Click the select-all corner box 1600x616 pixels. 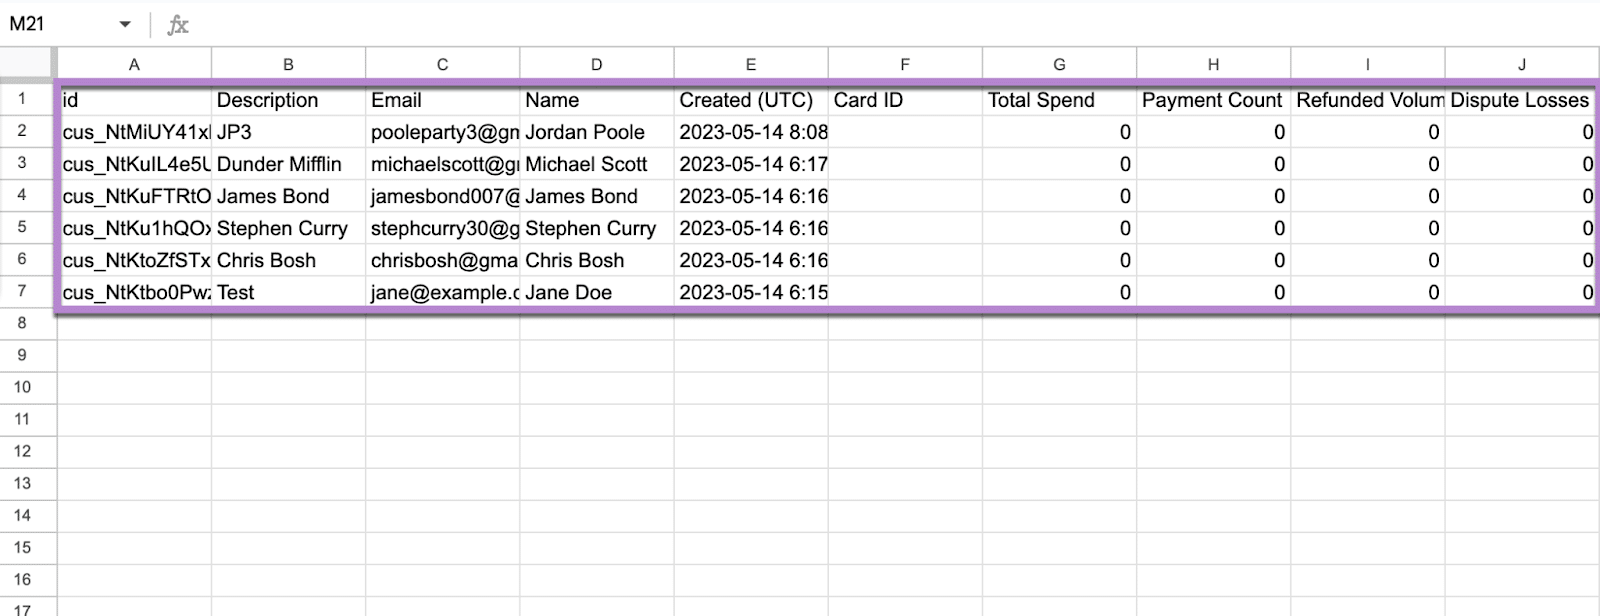point(26,64)
